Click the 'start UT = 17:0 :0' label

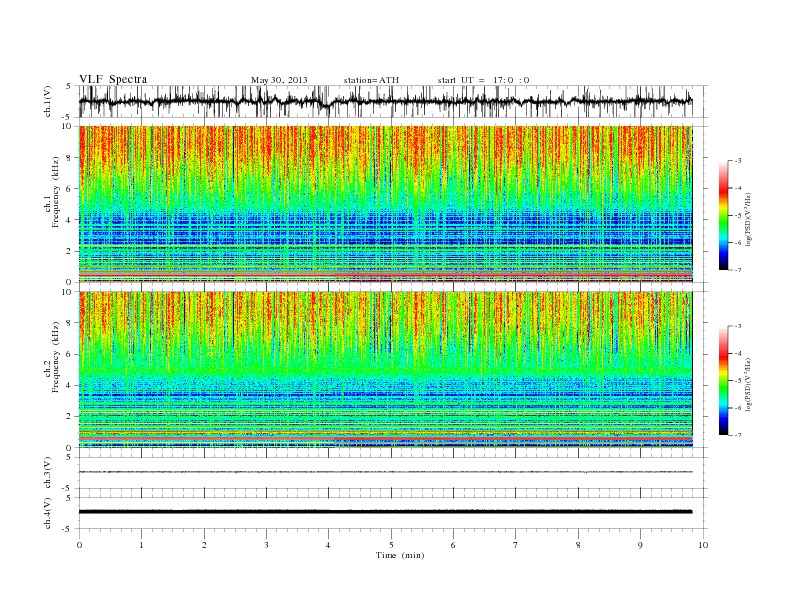pyautogui.click(x=483, y=80)
